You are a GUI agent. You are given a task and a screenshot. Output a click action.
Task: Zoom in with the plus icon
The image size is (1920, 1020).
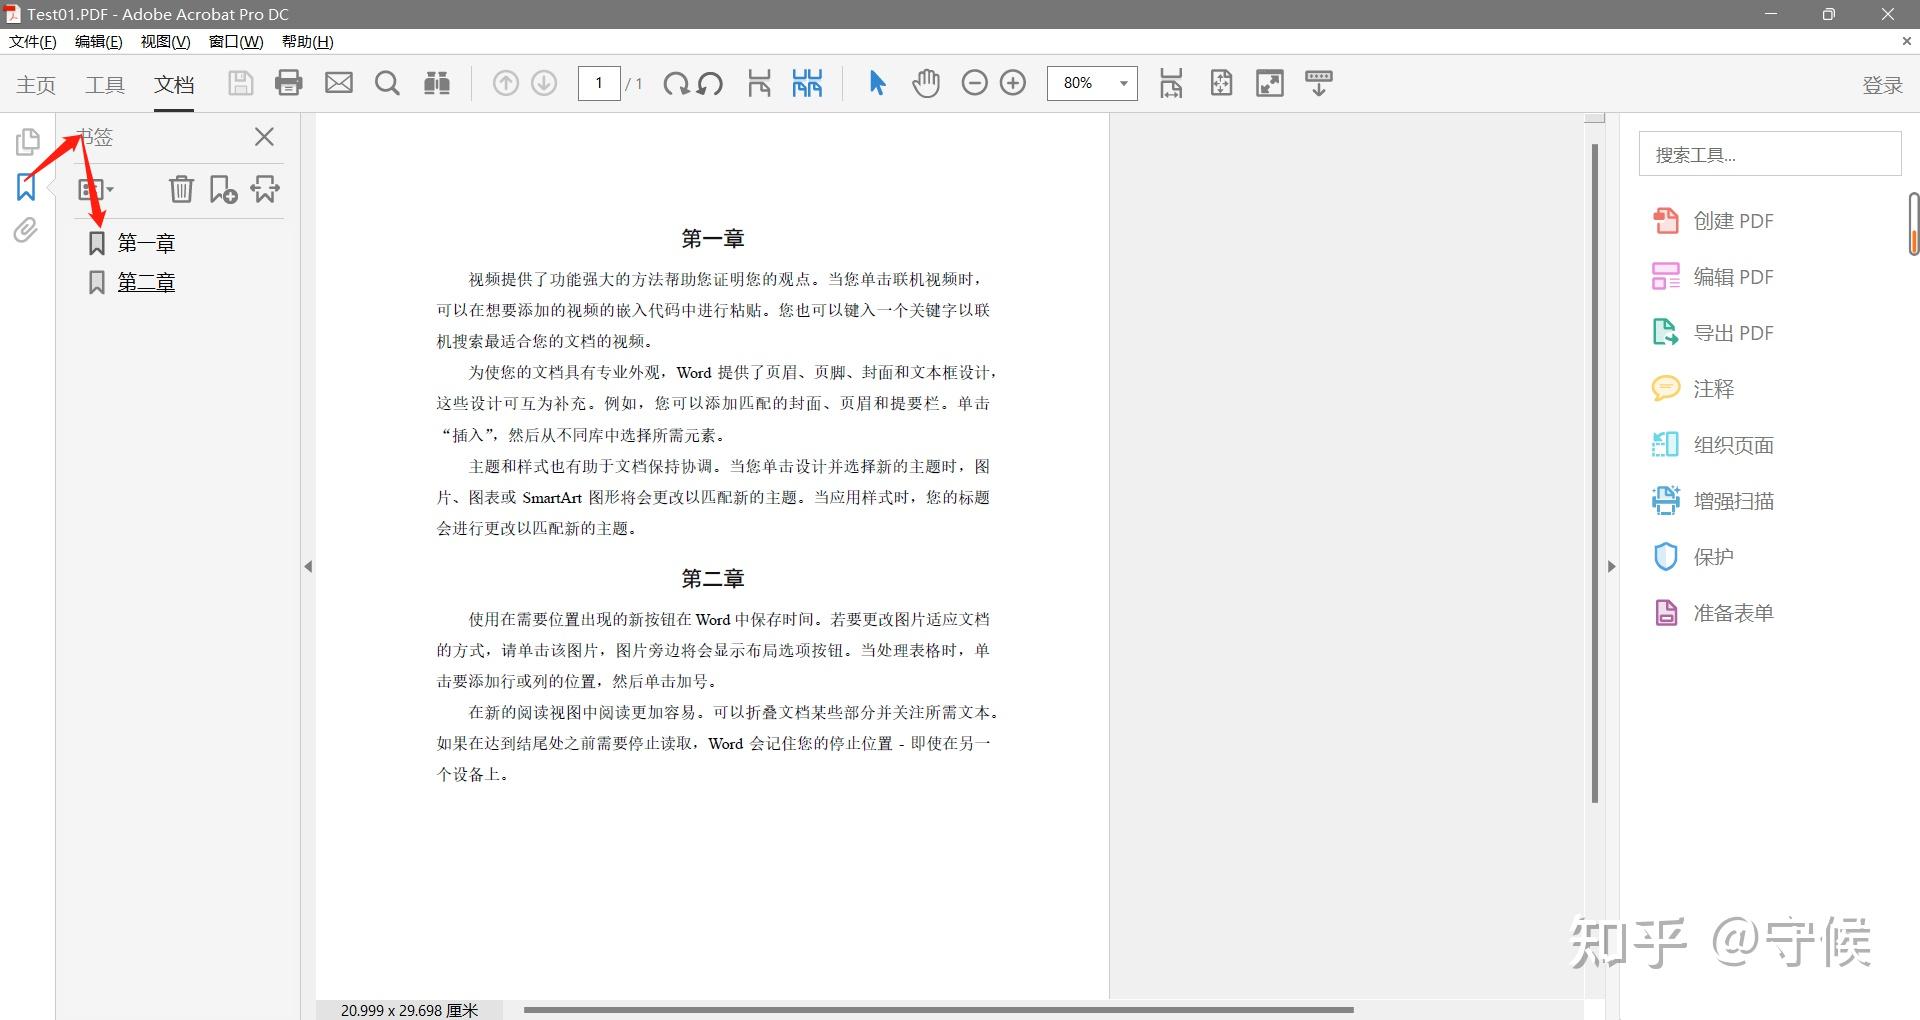(1013, 83)
